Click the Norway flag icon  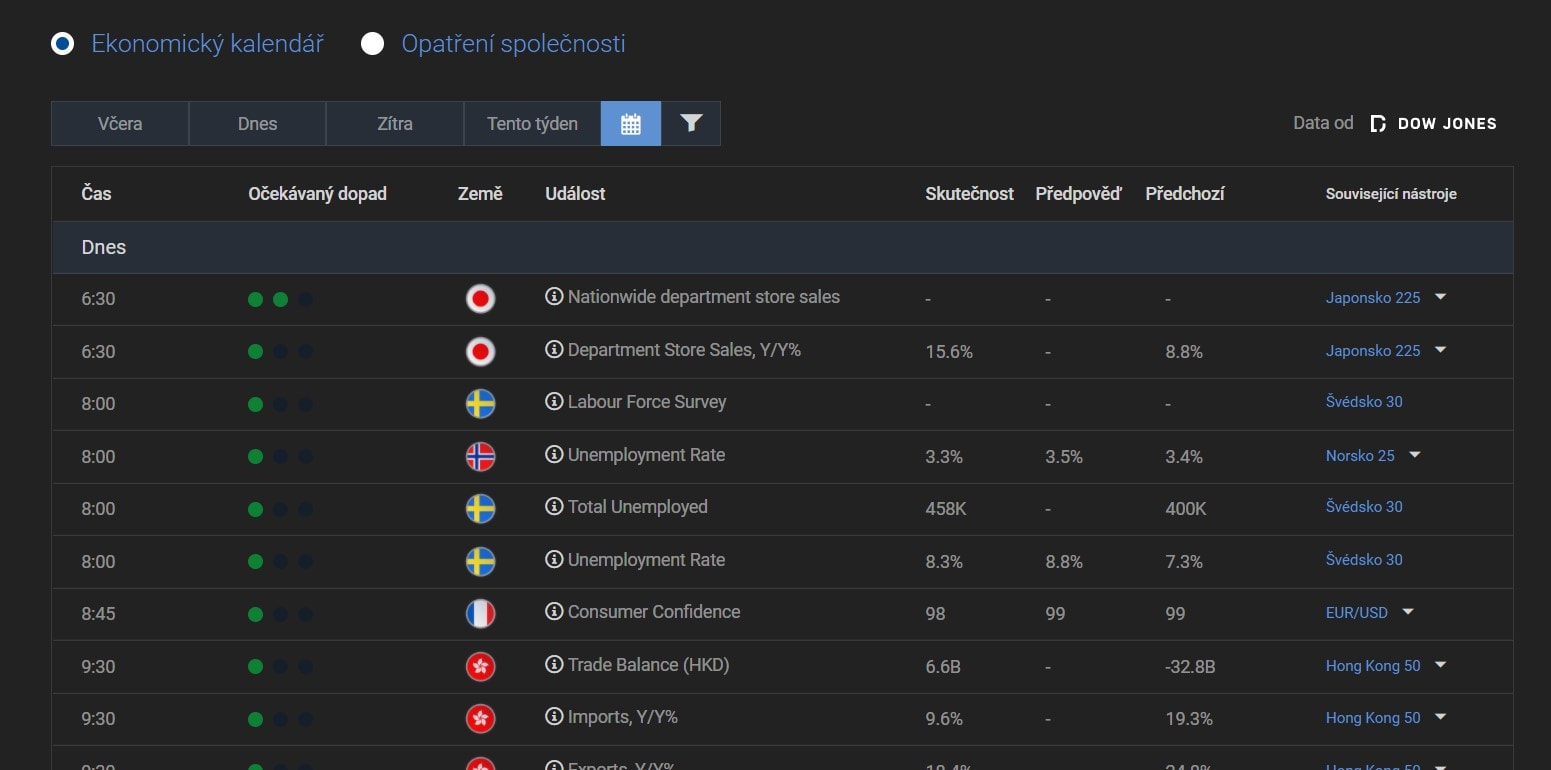(480, 456)
